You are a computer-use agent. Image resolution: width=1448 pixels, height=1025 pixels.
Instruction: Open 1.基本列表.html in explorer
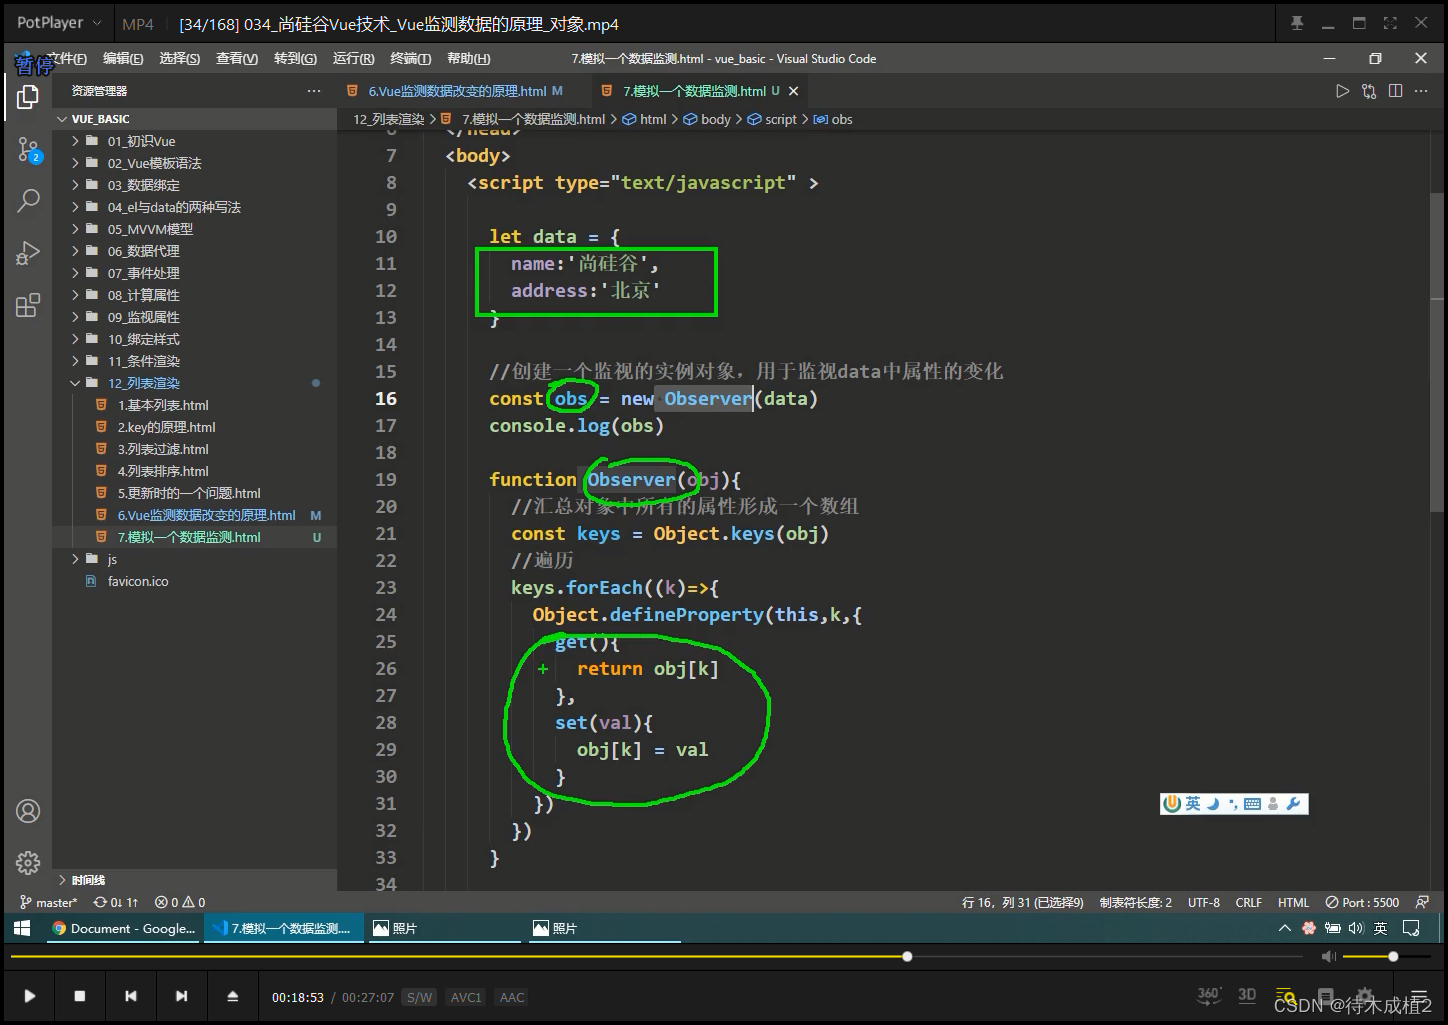point(194,405)
